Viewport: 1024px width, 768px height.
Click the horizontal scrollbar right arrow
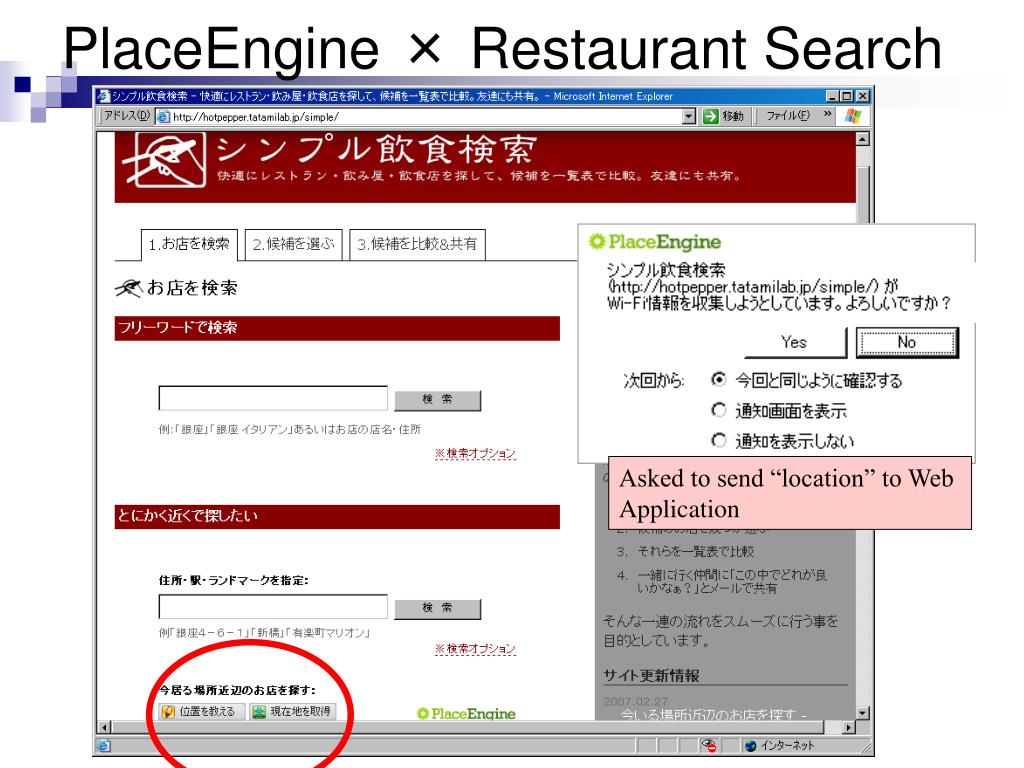coord(848,728)
